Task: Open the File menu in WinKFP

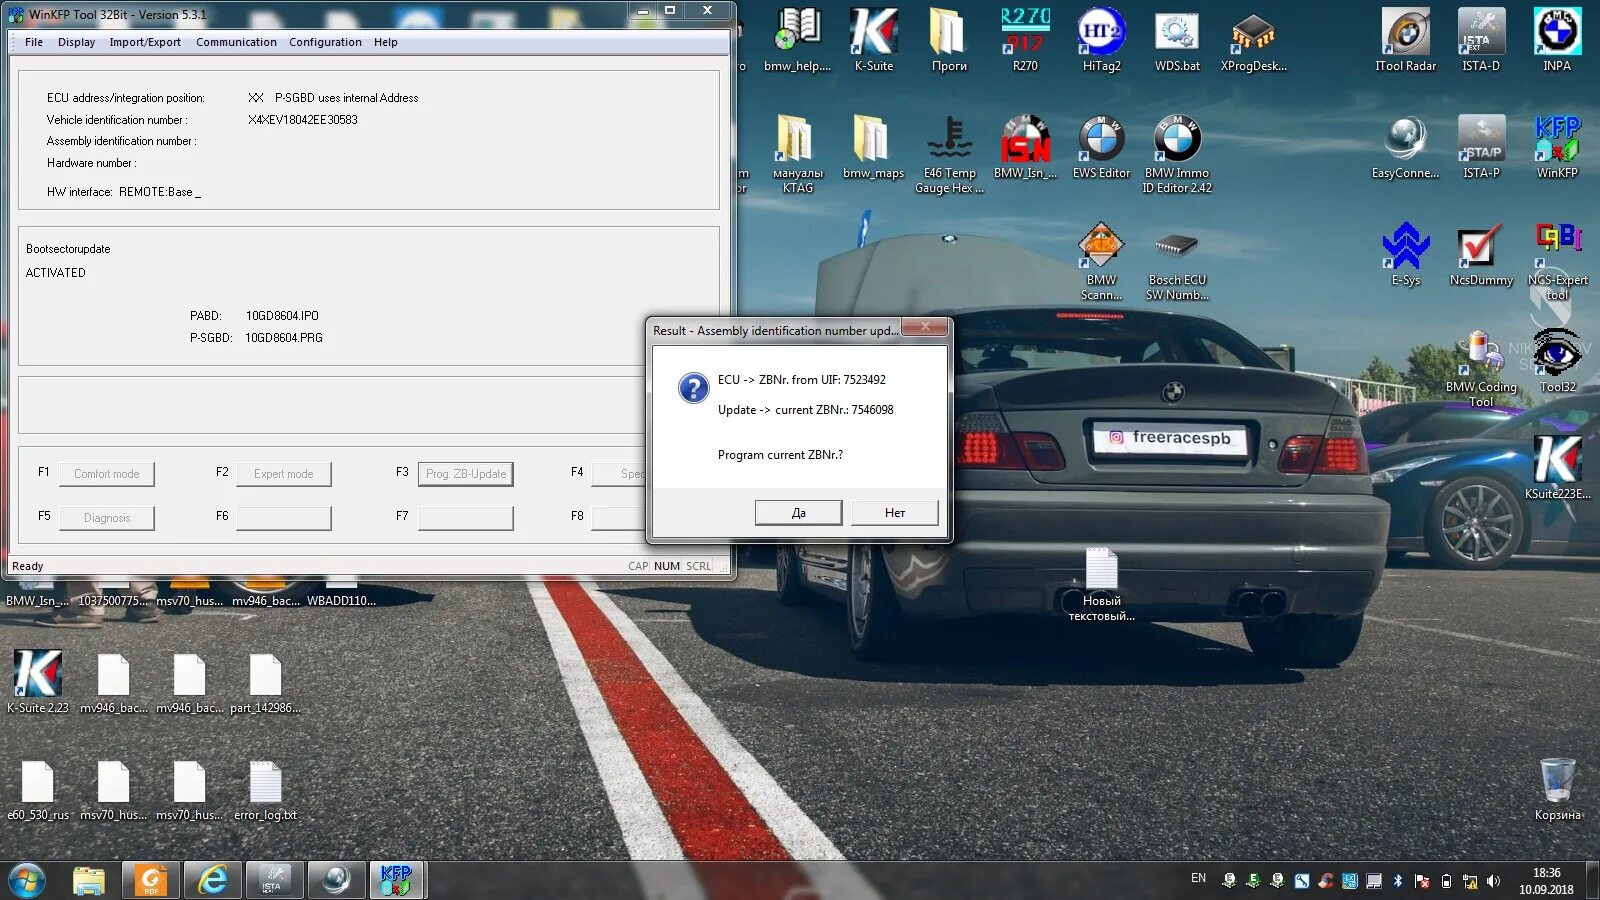Action: (x=33, y=42)
